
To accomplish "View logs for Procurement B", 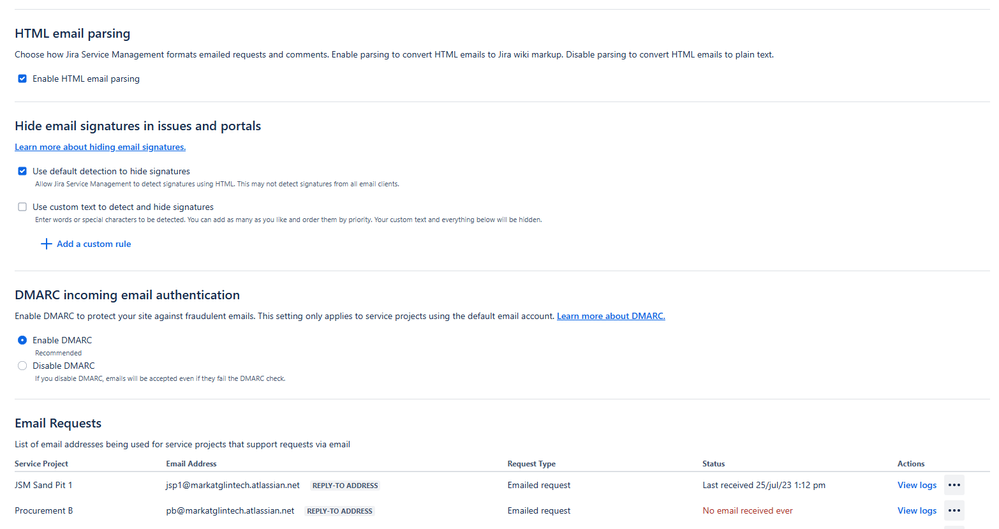I will 917,511.
